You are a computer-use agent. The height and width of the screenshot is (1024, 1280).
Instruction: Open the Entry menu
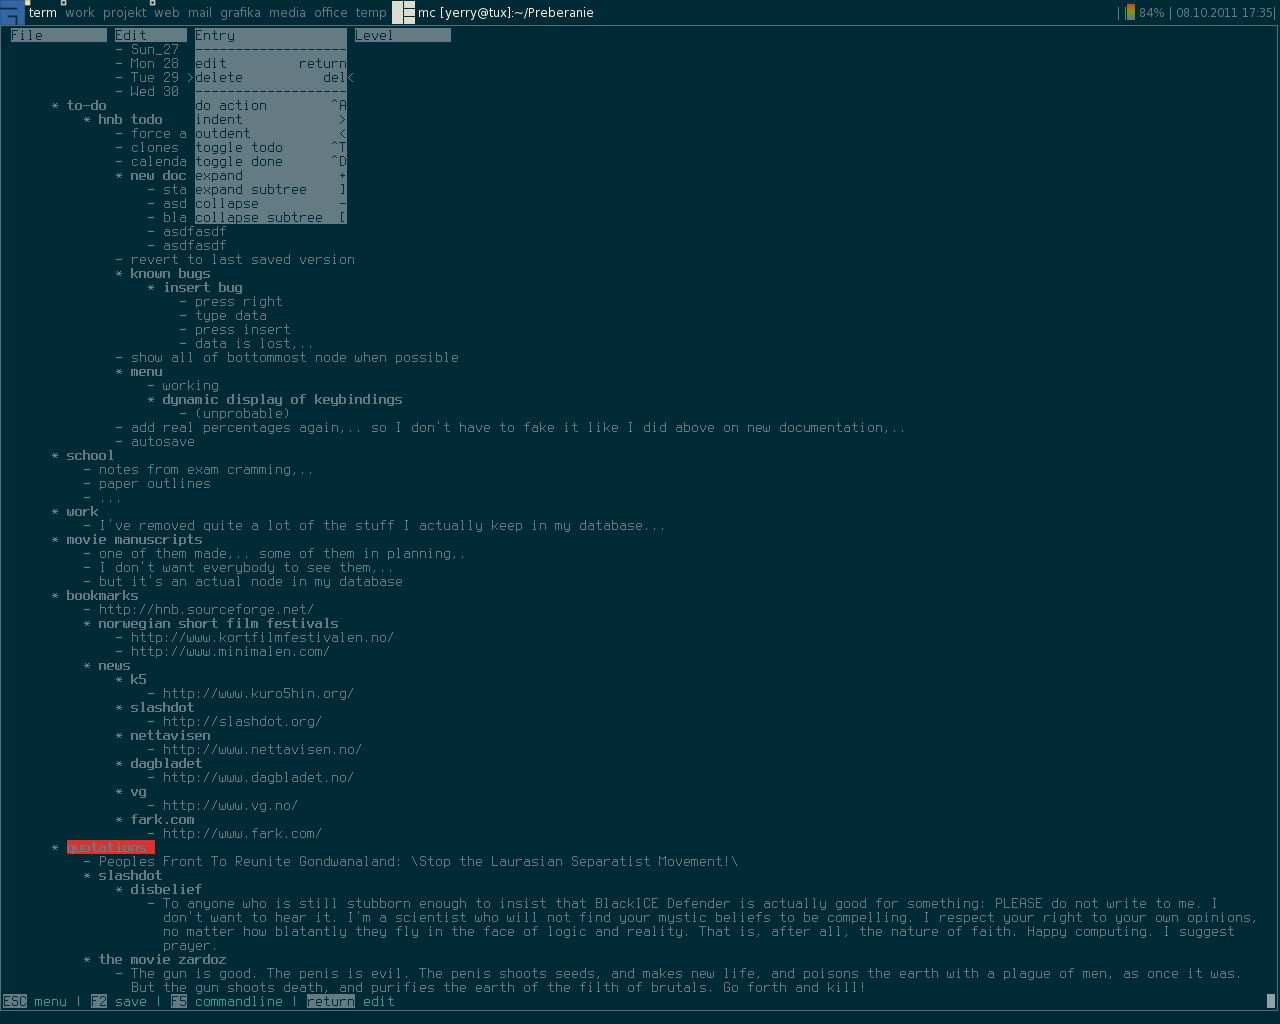pos(270,35)
